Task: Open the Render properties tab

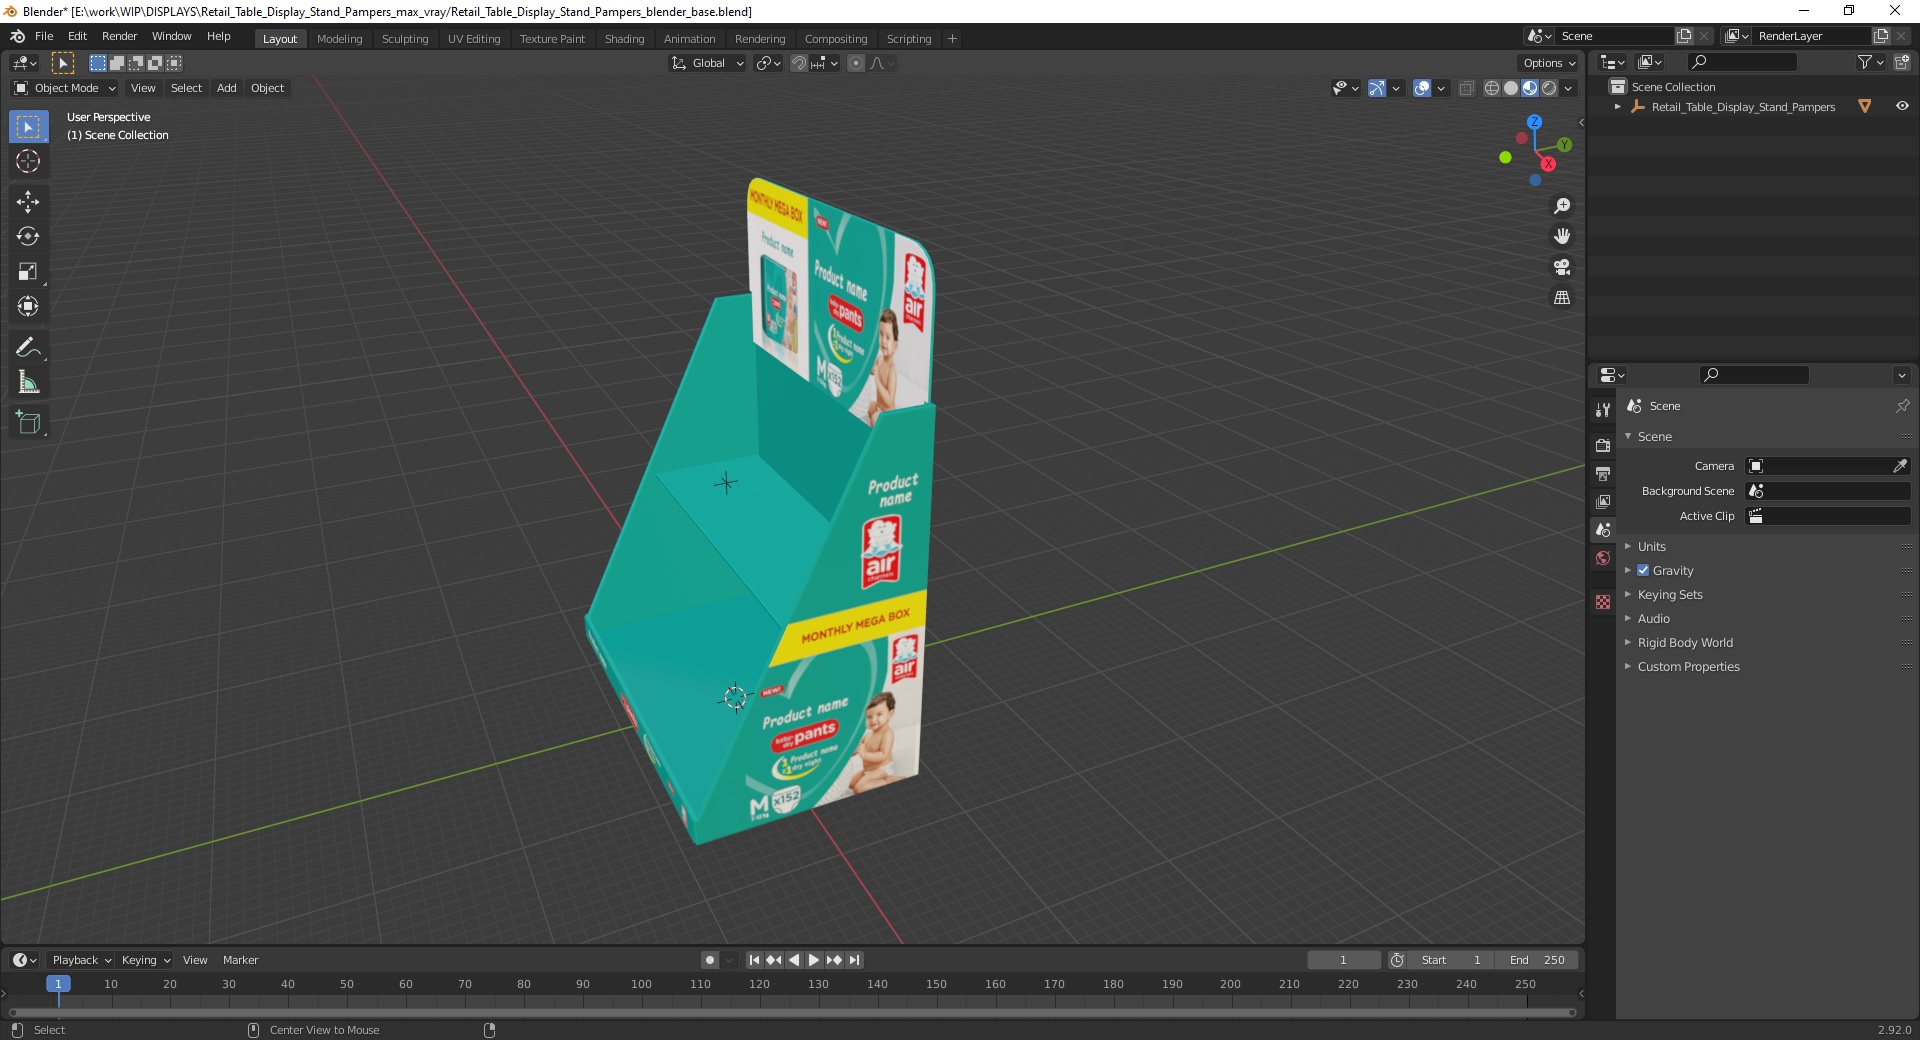Action: coord(1603,445)
